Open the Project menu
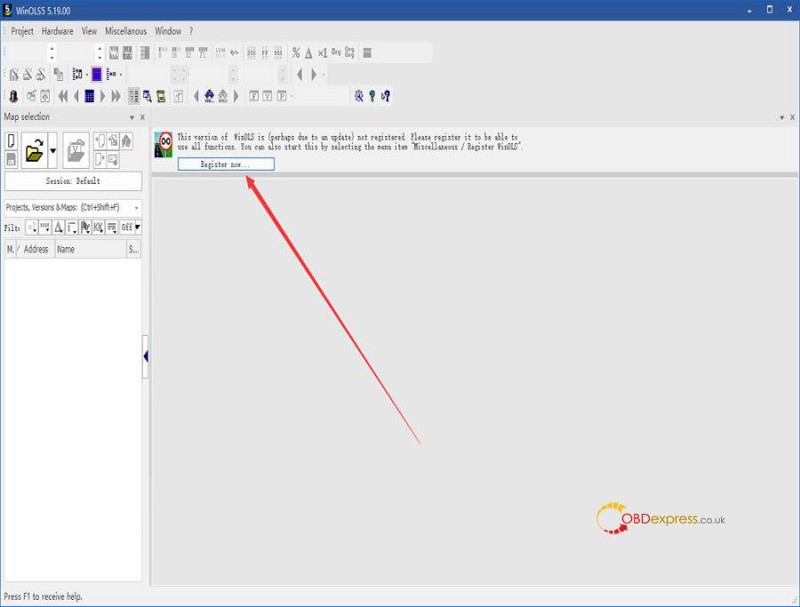The width and height of the screenshot is (800, 607). 22,31
